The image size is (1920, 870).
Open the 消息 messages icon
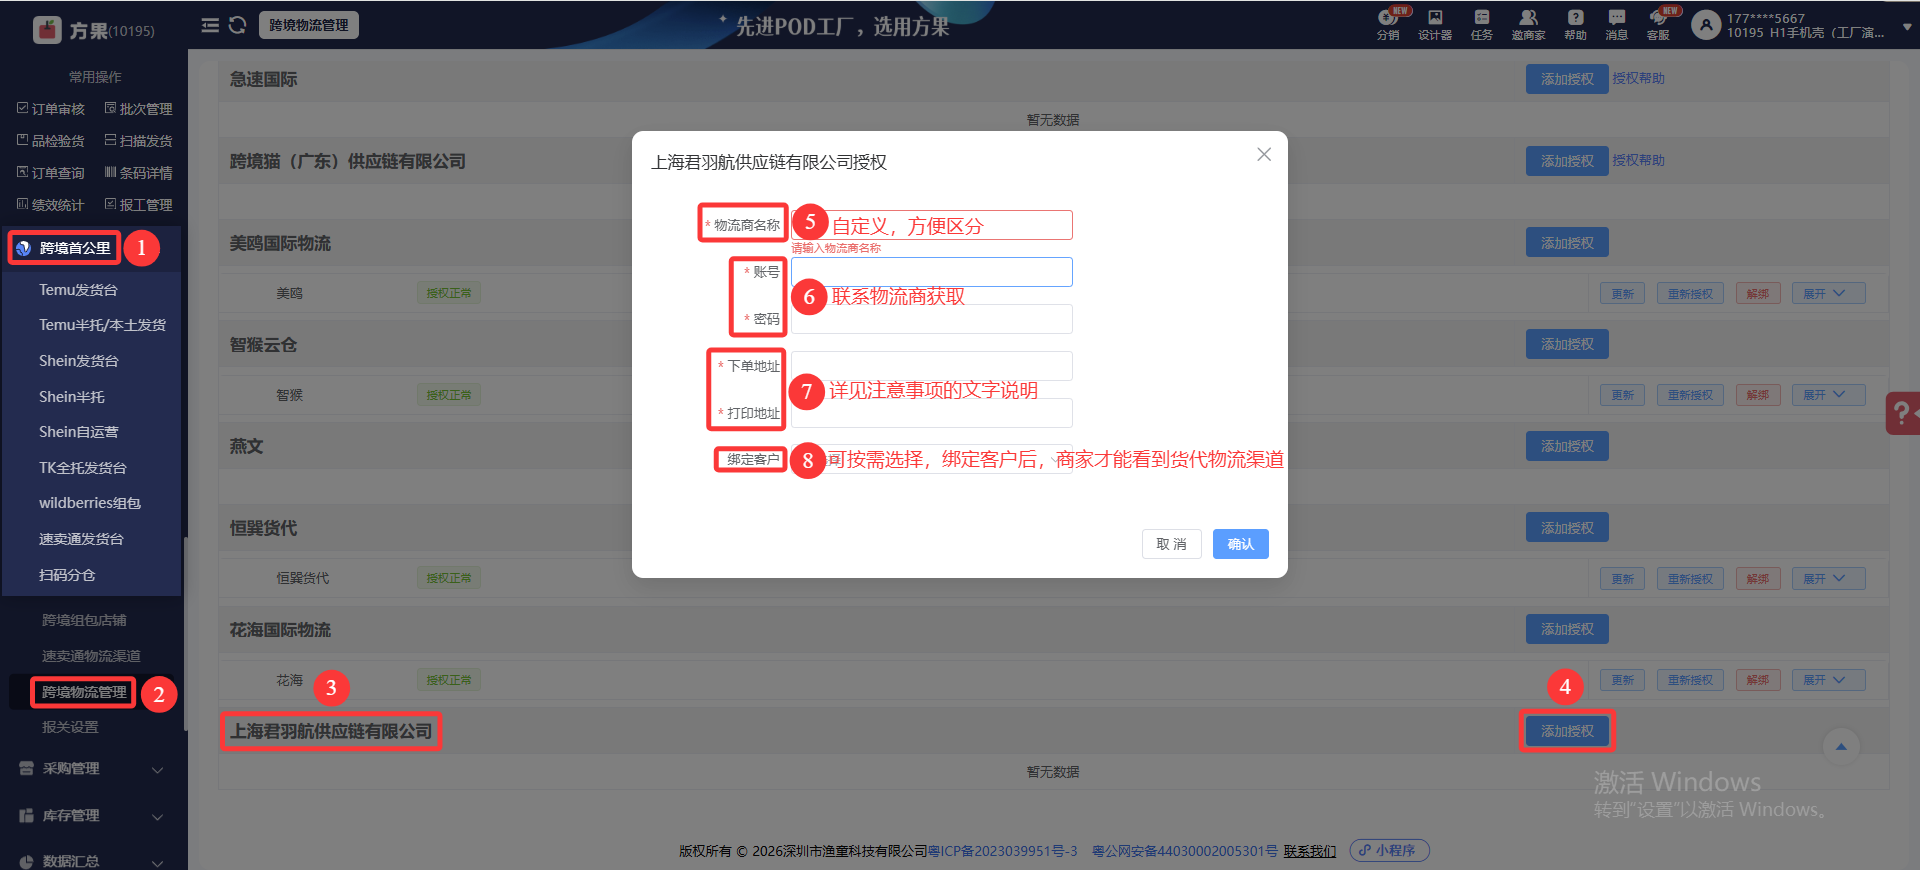1617,24
